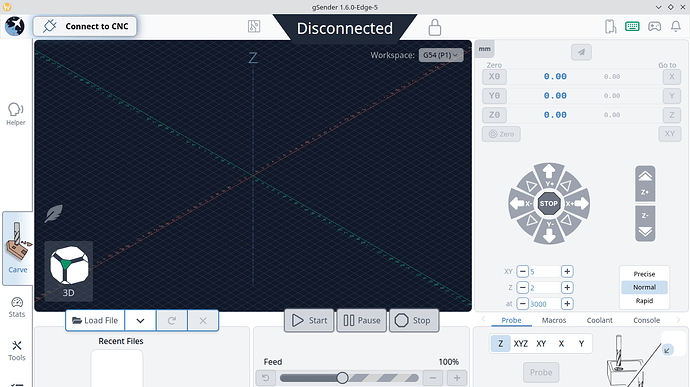The image size is (690, 387).
Task: Open the notifications bell
Action: click(675, 26)
